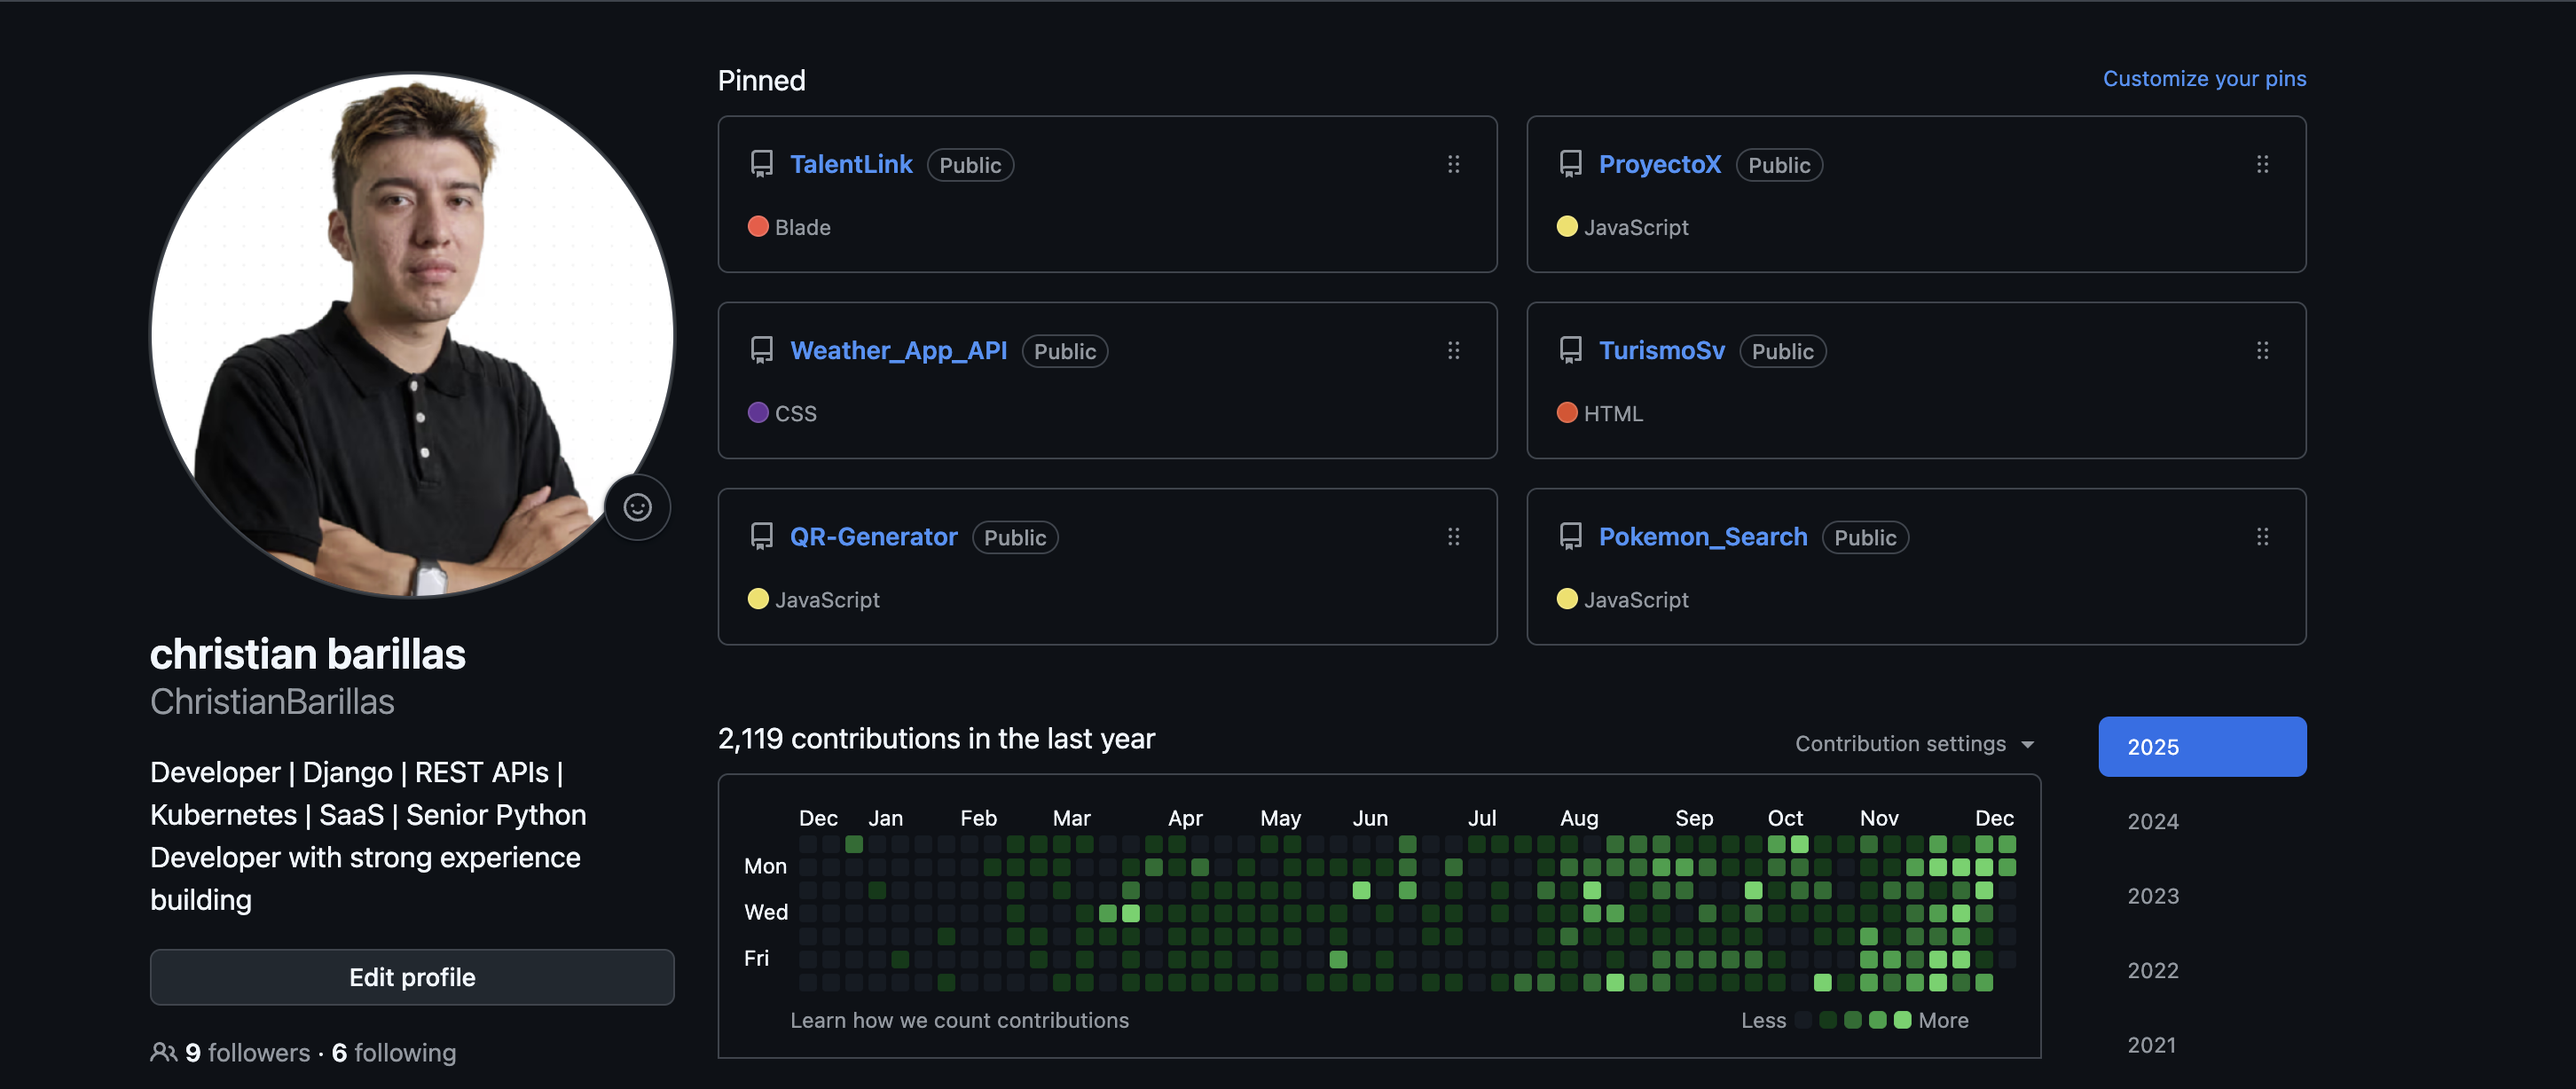The image size is (2576, 1089).
Task: Select the 2024 contributions year
Action: pyautogui.click(x=2152, y=821)
